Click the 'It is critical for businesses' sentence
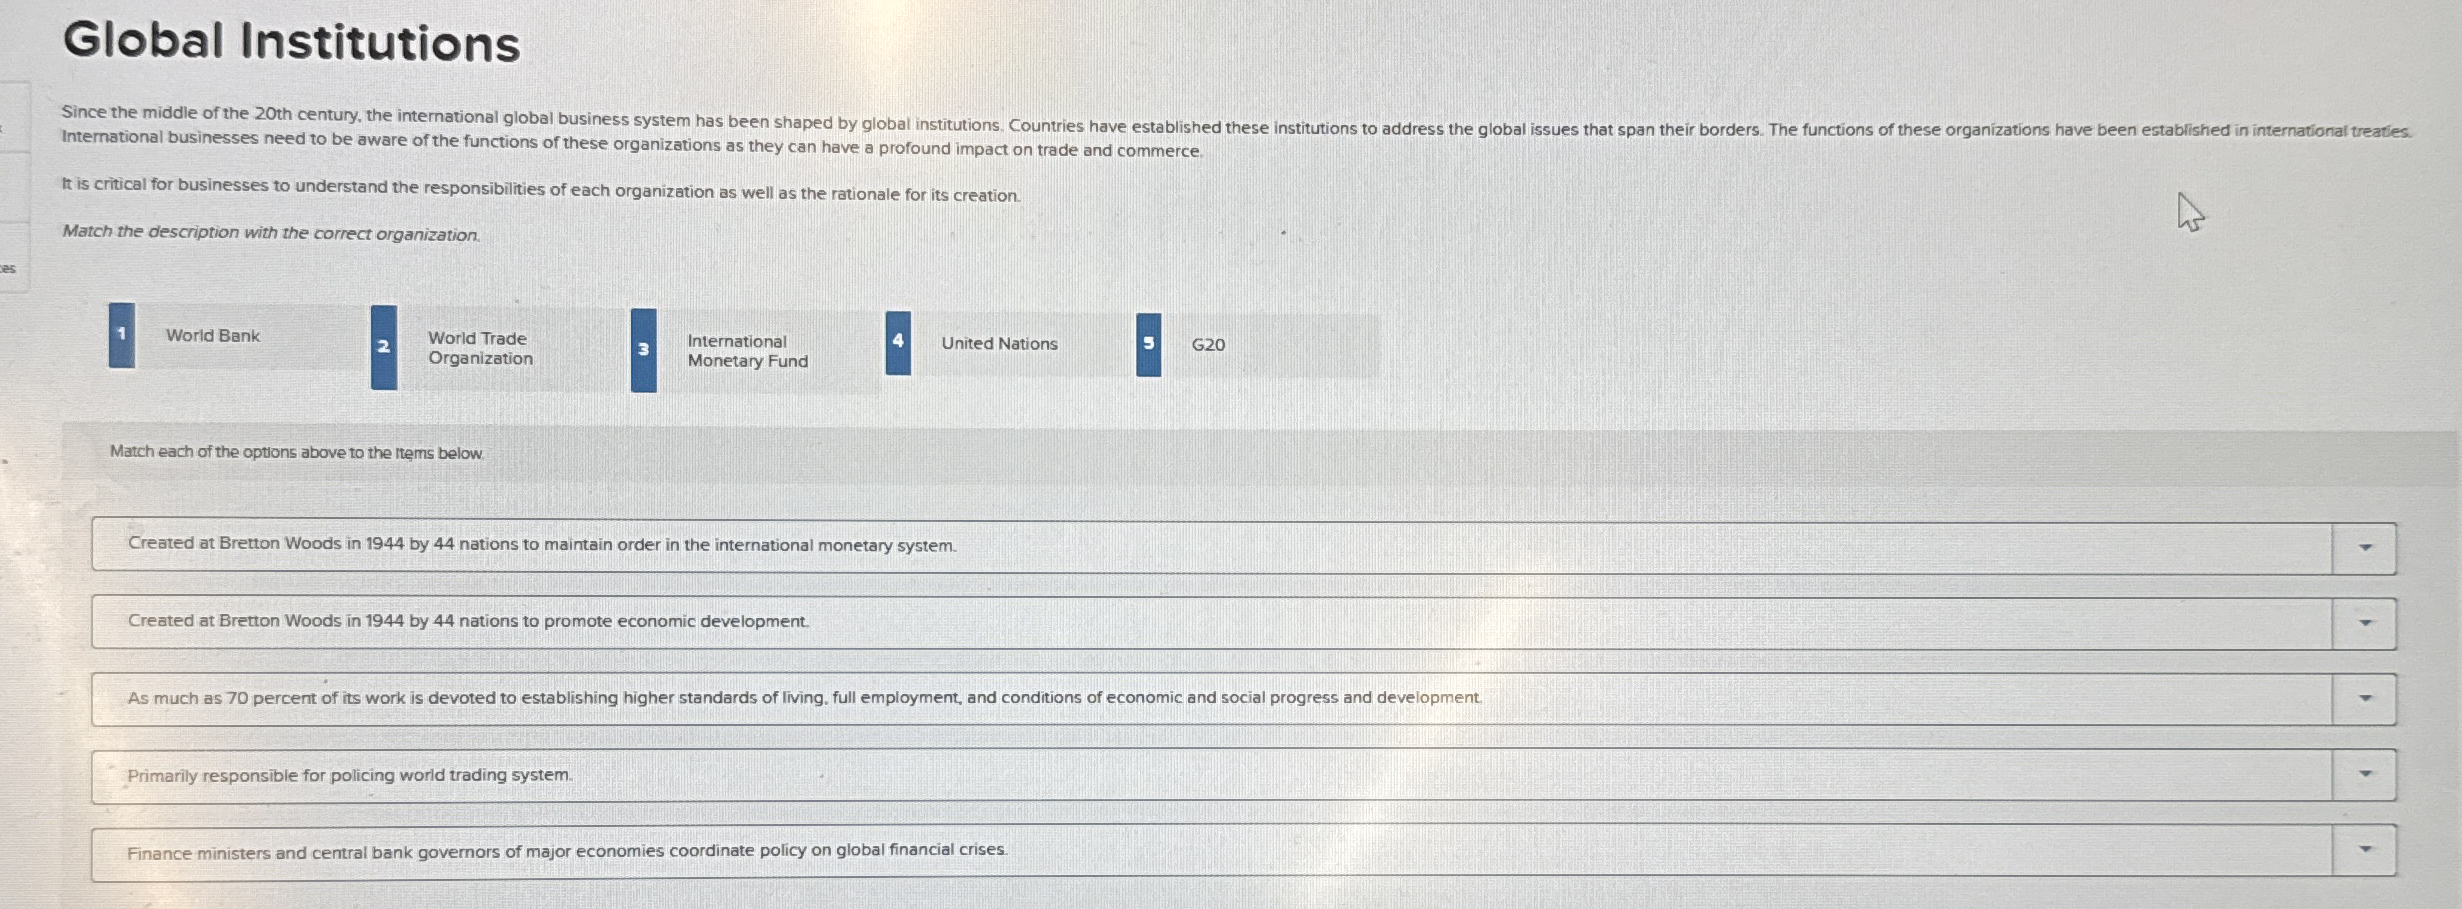2462x909 pixels. point(541,190)
